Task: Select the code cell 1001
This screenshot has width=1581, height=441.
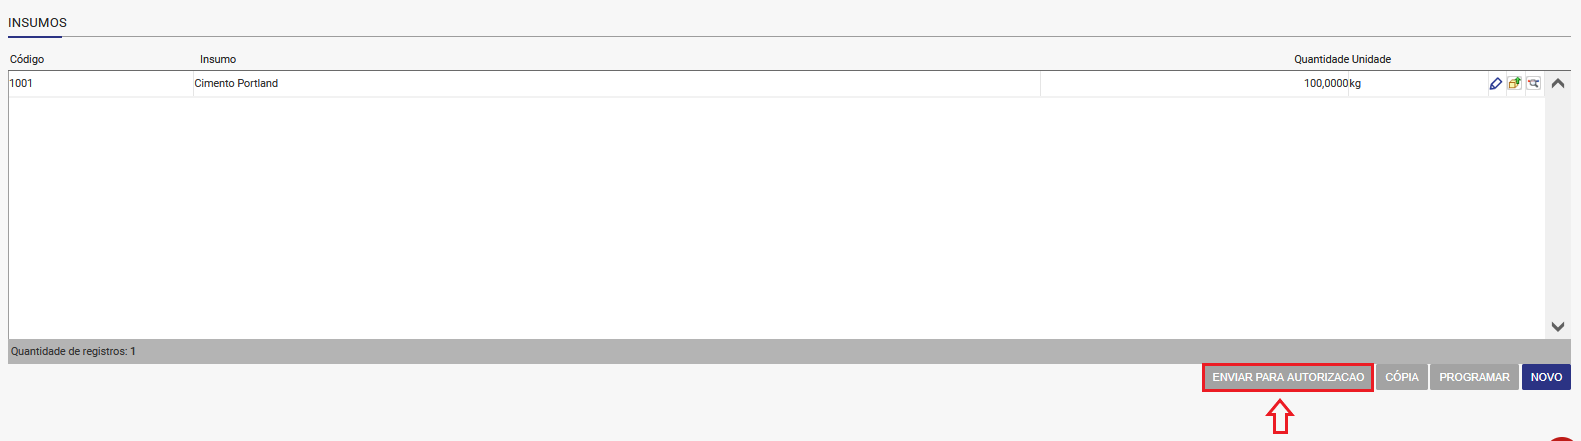Action: pos(101,84)
